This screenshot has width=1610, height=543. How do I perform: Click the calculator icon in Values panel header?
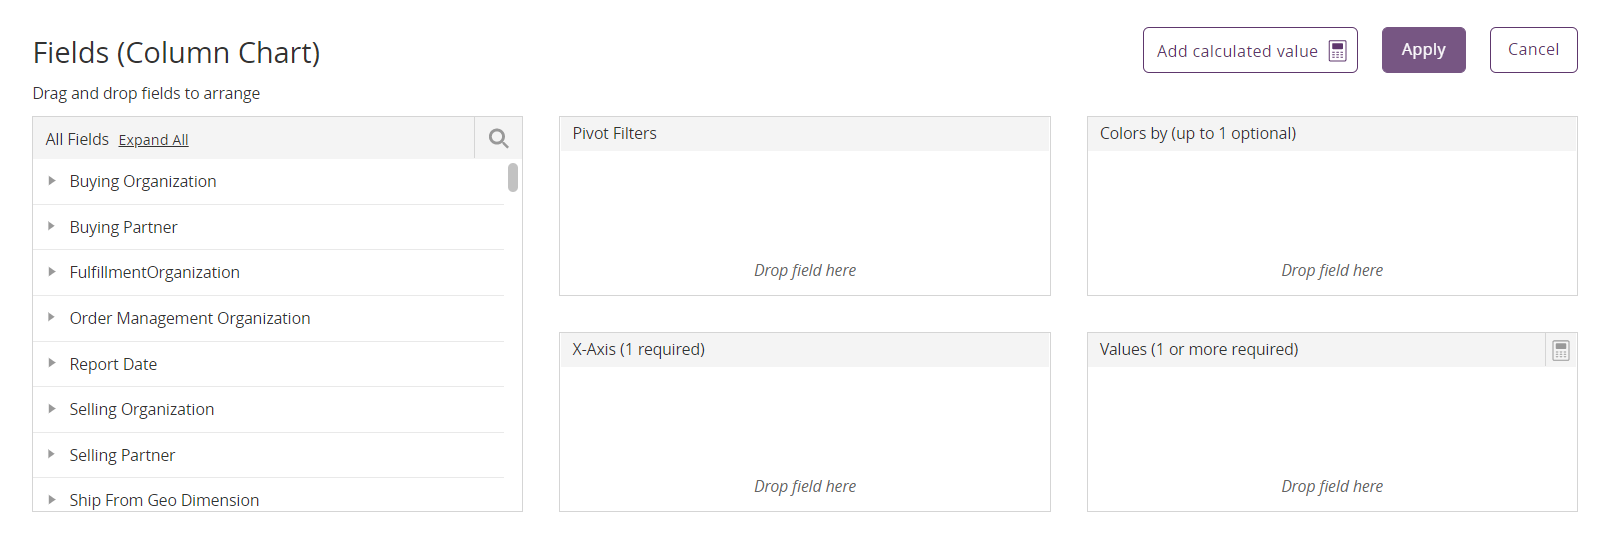[1560, 350]
